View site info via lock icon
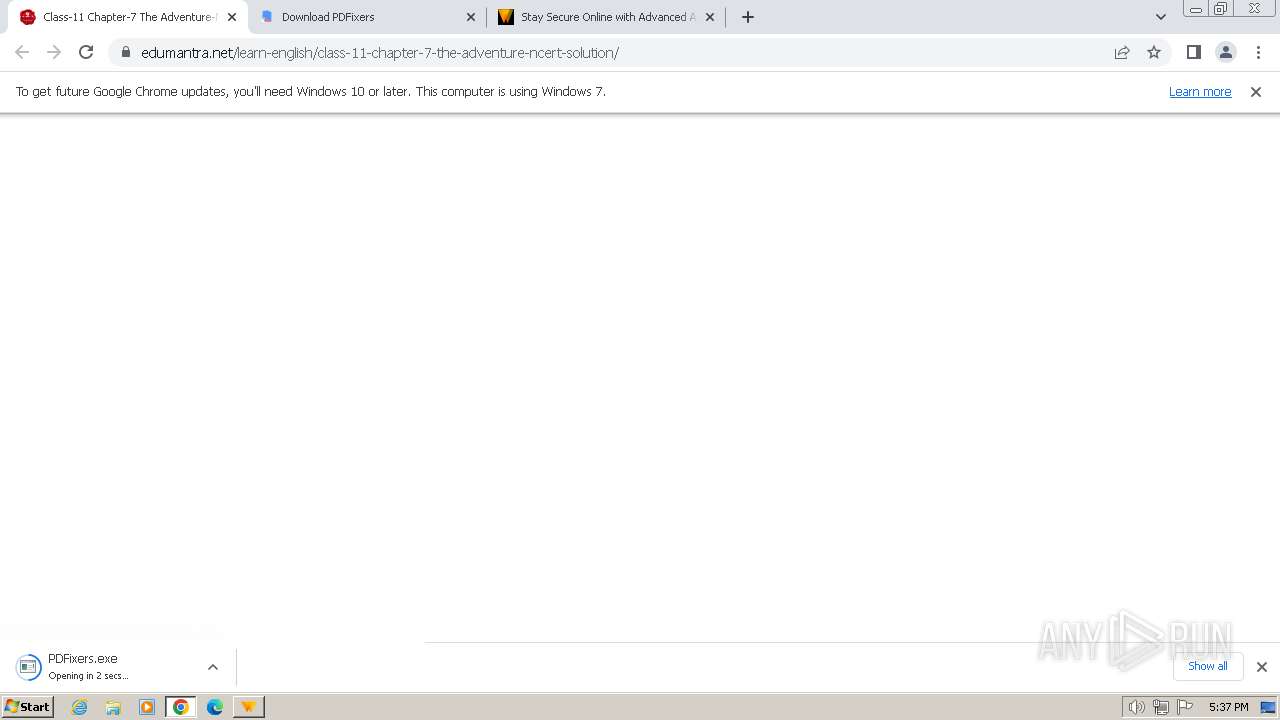The image size is (1280, 720). coord(125,52)
